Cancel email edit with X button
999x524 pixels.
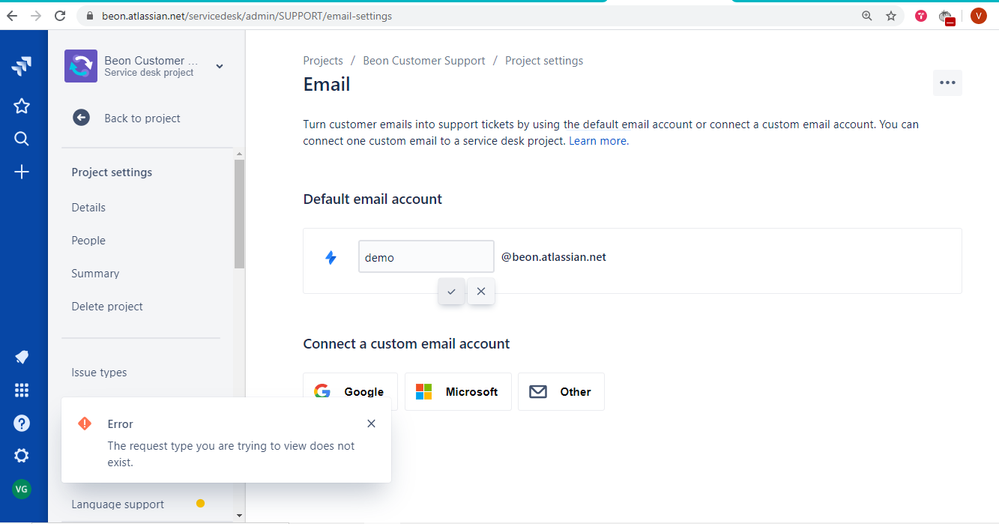pos(481,291)
